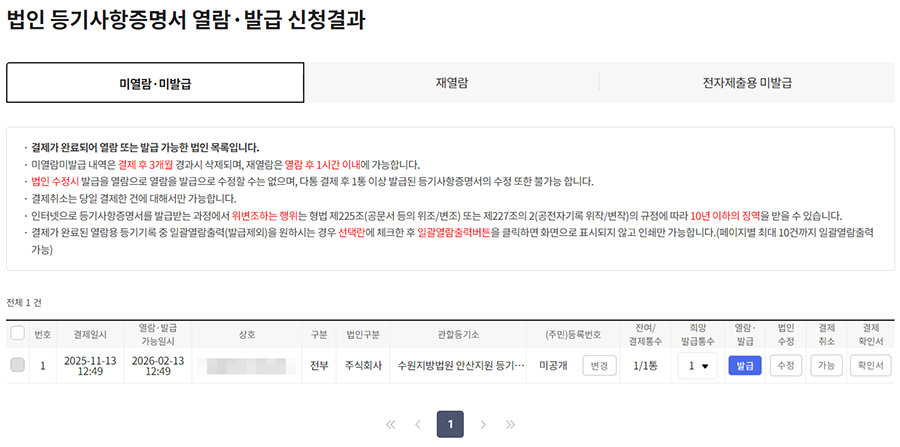Switch to the 재열람 tab
The image size is (900, 447).
(x=452, y=83)
